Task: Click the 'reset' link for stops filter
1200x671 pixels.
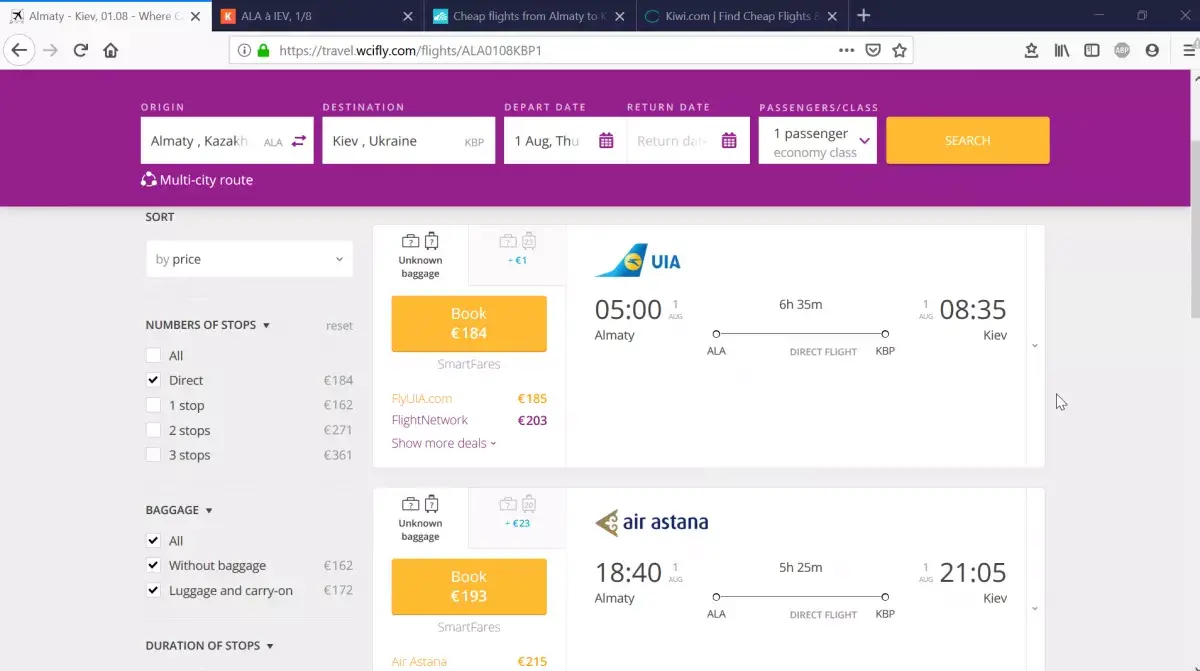Action: point(339,326)
